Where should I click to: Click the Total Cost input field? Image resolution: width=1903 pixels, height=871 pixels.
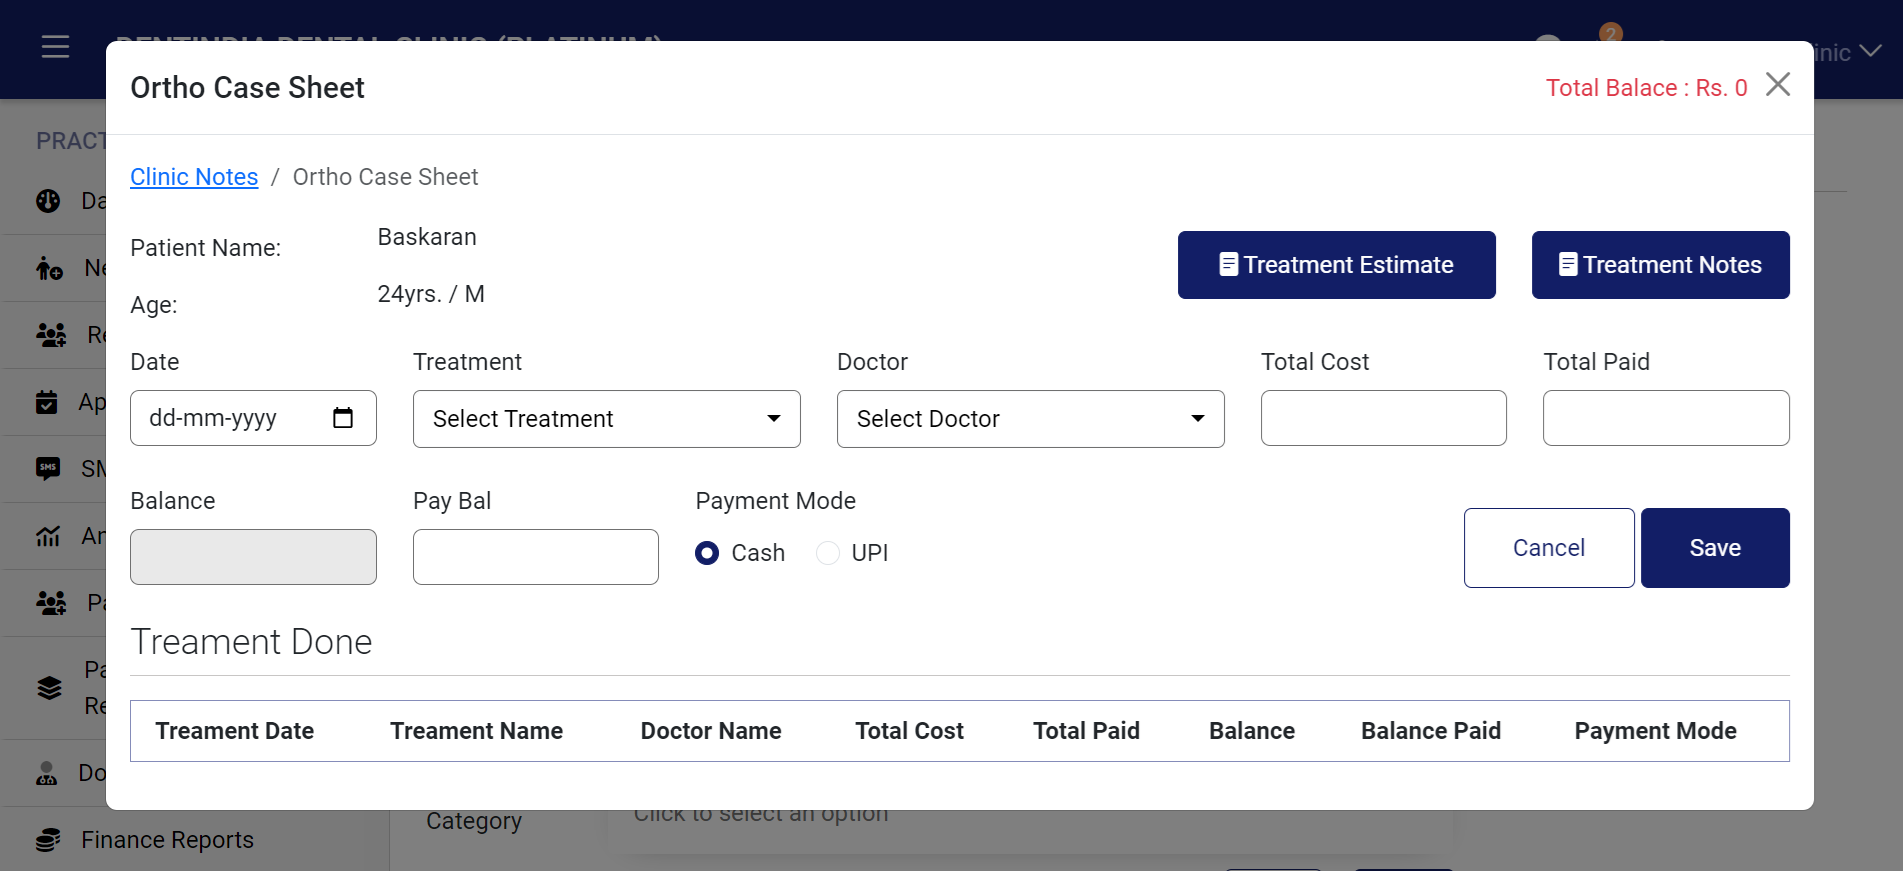point(1383,418)
